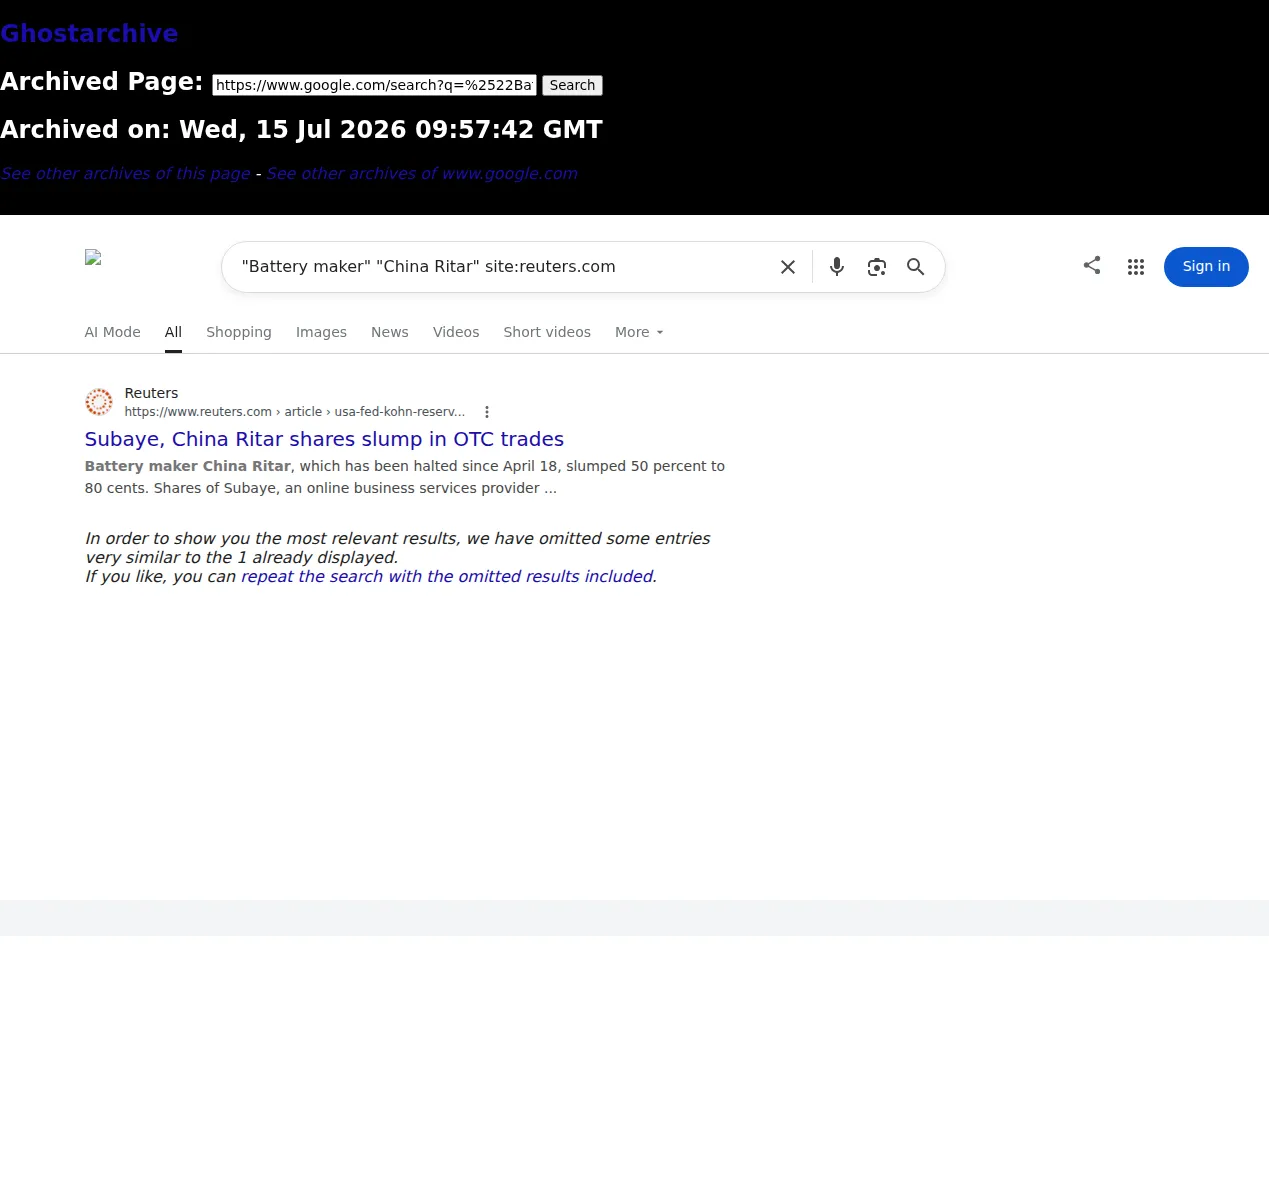Start voice search with the microphone icon
The height and width of the screenshot is (1203, 1269).
pos(837,267)
